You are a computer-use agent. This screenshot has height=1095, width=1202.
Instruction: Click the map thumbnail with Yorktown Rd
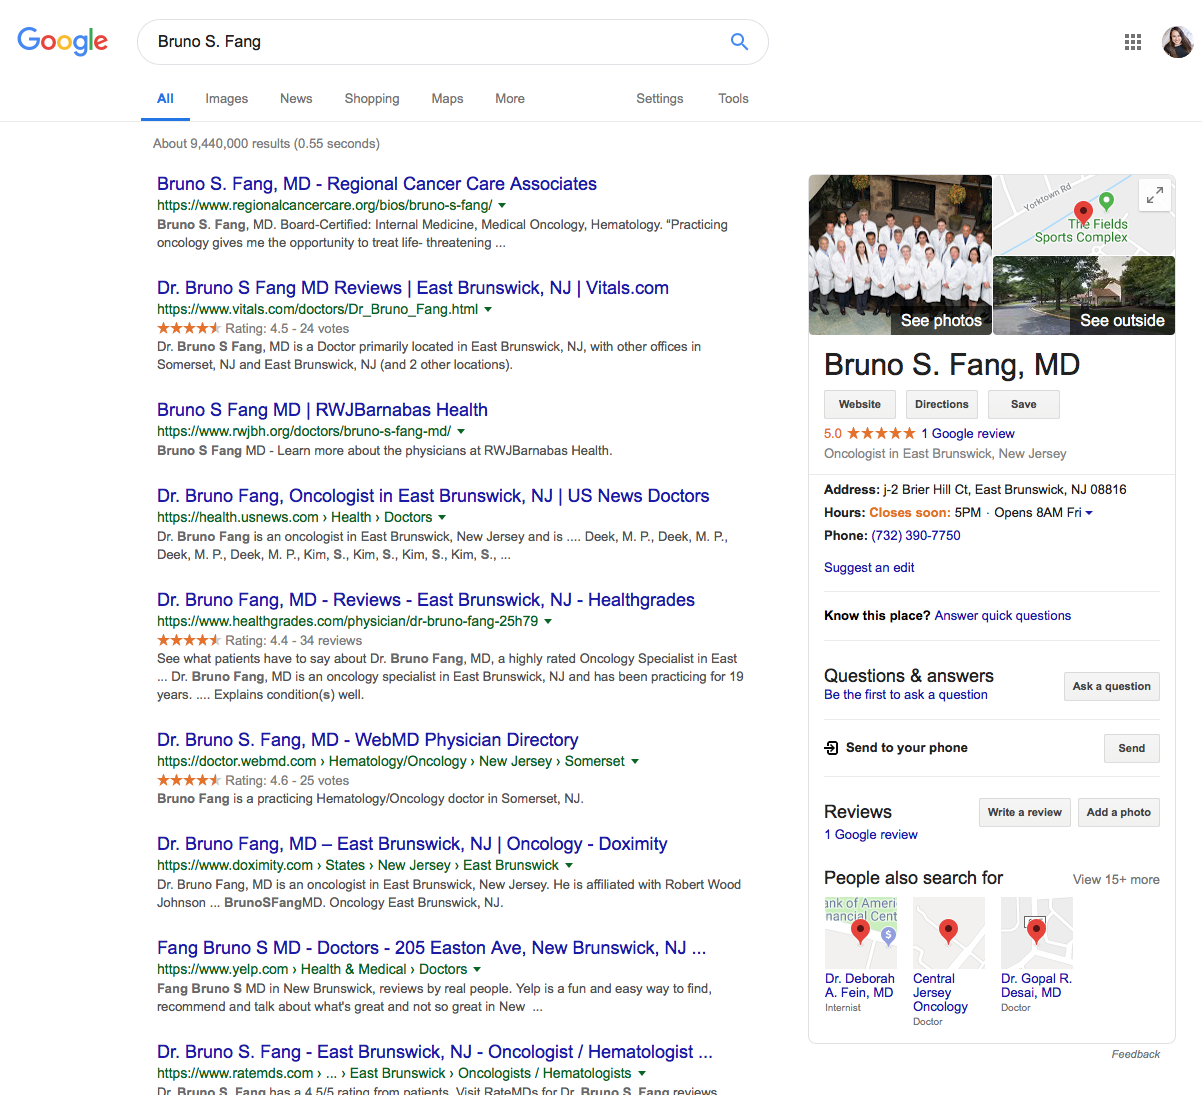coord(1084,215)
